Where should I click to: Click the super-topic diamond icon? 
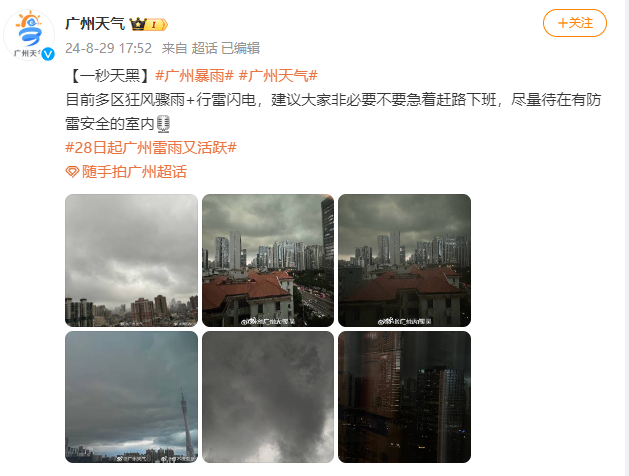72,172
